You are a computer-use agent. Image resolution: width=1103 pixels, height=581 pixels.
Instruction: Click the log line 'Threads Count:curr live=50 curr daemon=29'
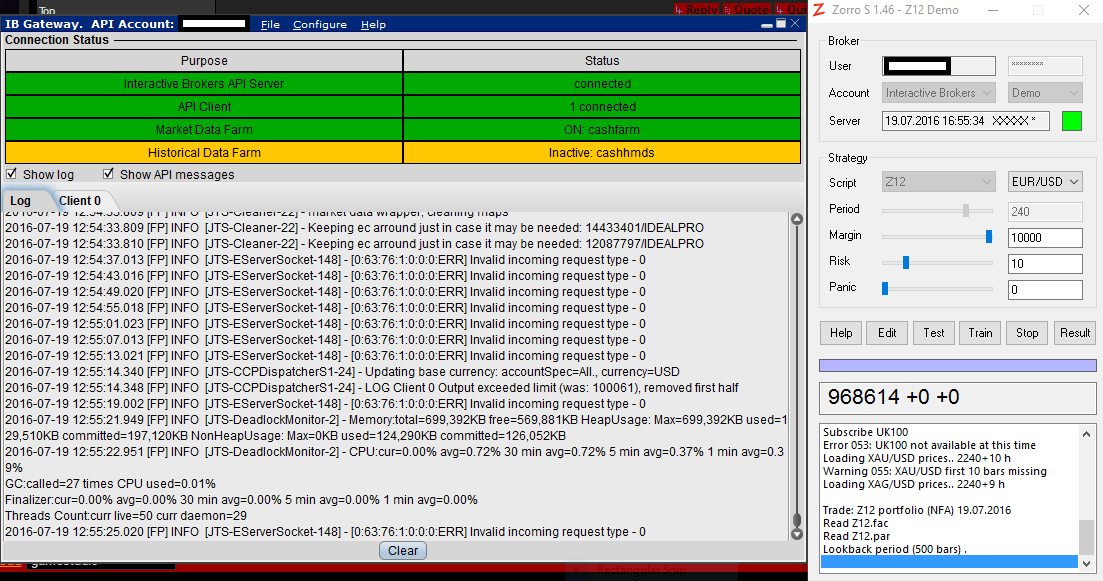point(126,516)
